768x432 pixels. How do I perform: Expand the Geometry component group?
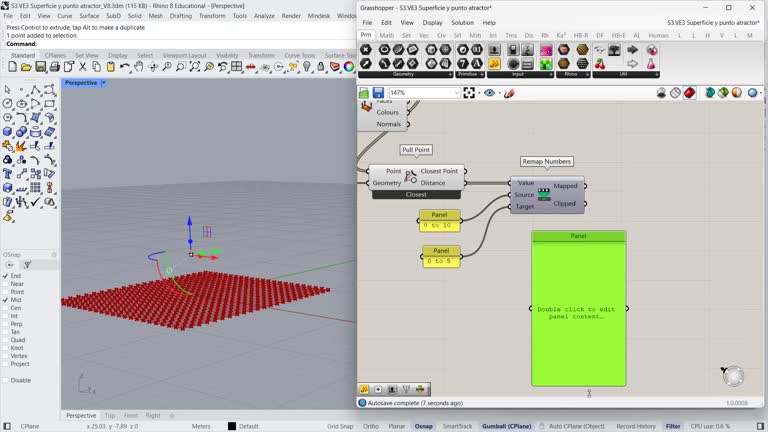coord(450,74)
